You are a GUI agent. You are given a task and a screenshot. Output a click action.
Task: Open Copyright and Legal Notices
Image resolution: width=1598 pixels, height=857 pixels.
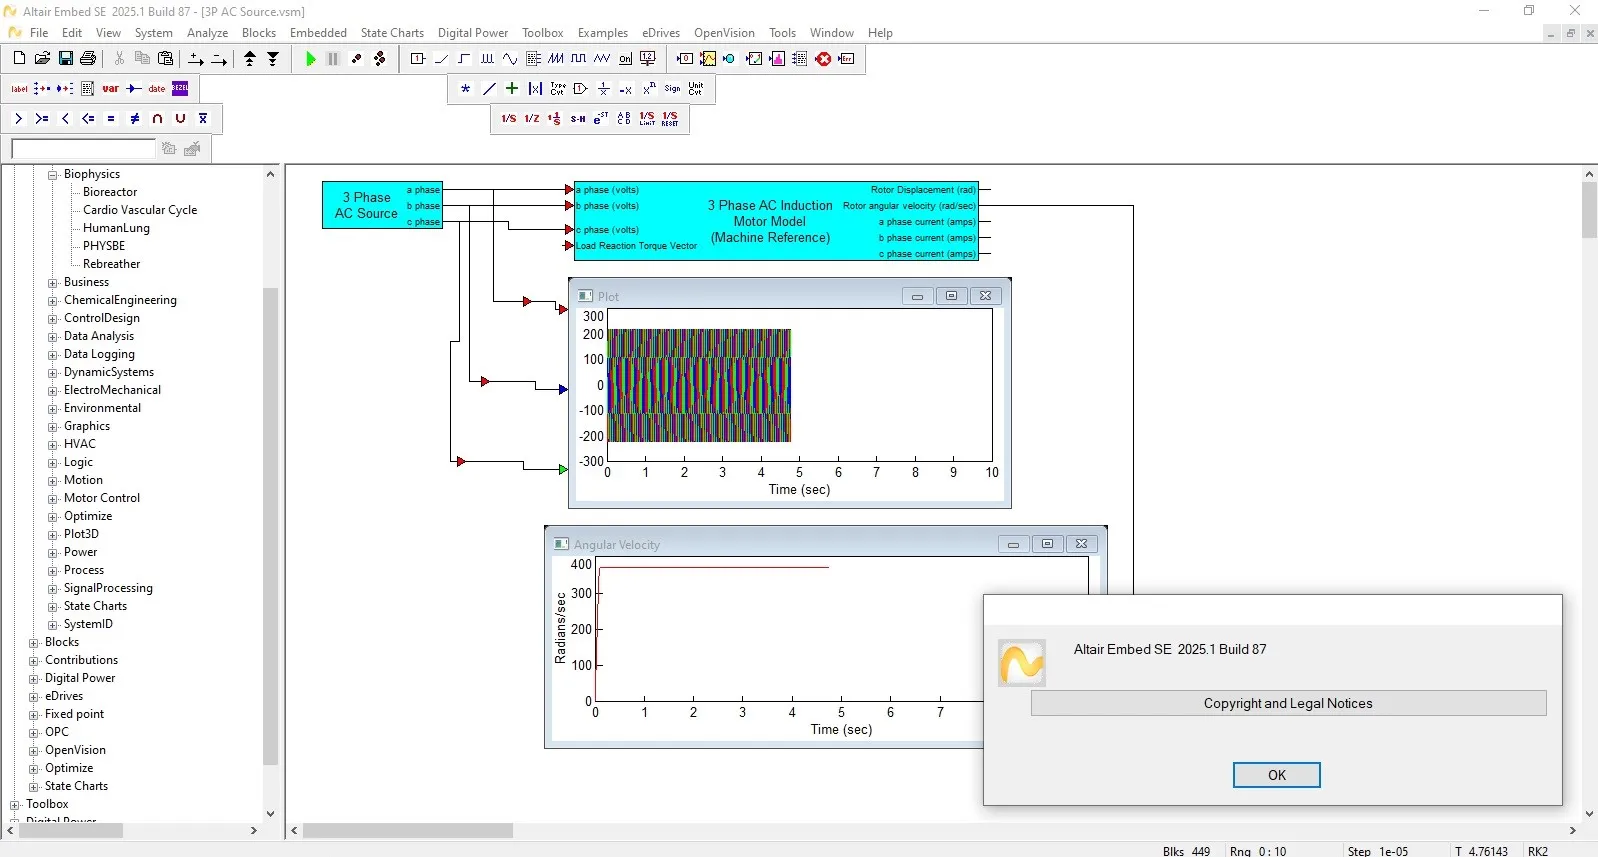click(x=1288, y=703)
